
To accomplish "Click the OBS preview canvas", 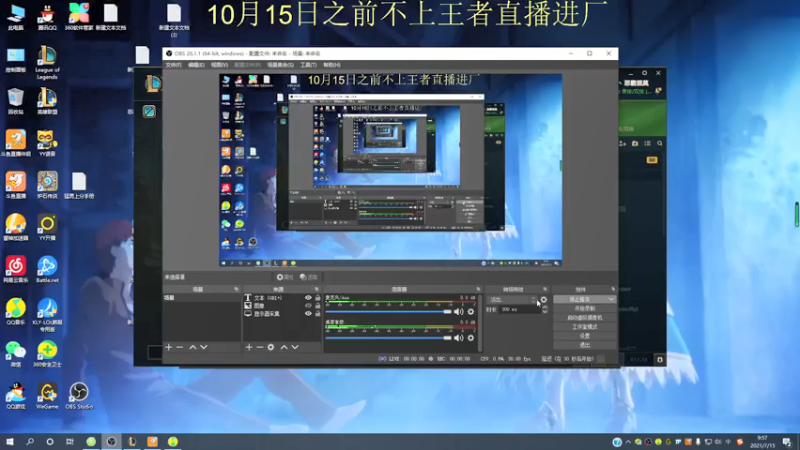I will click(391, 170).
